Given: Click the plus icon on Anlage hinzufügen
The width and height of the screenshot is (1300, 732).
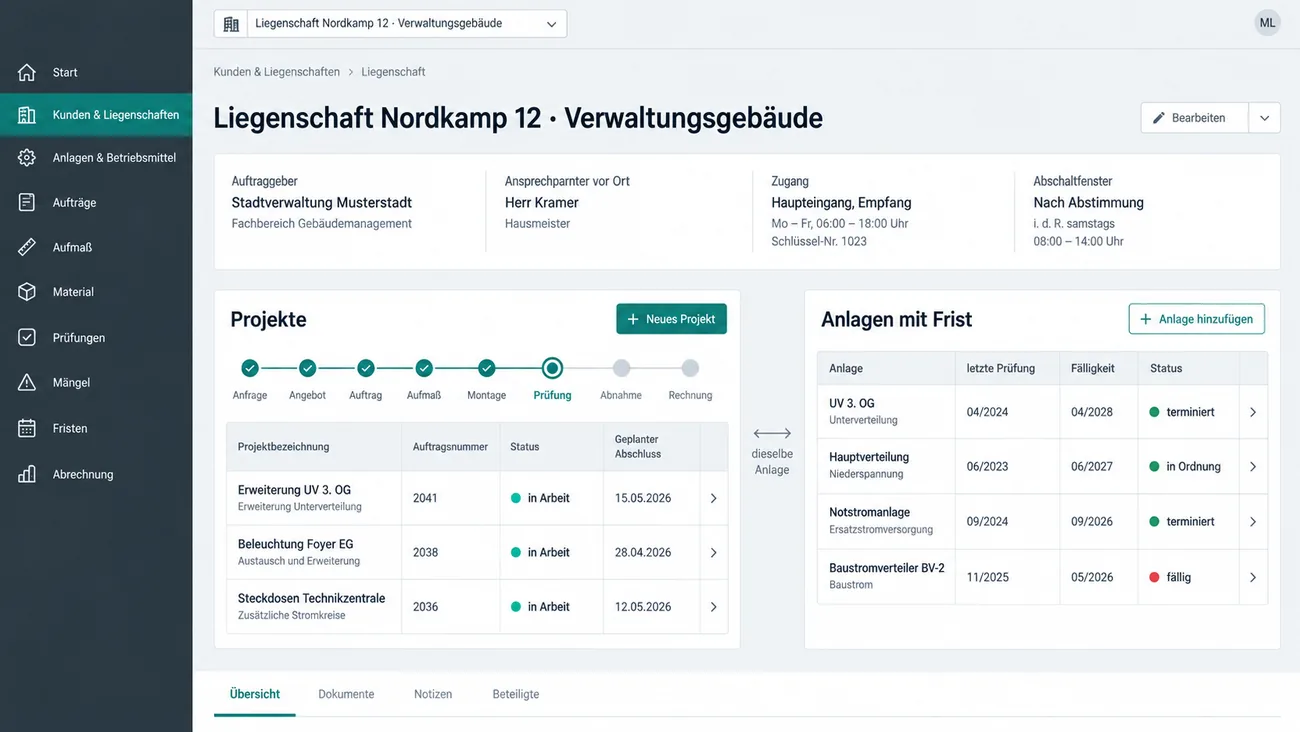Looking at the screenshot, I should click(x=1146, y=319).
